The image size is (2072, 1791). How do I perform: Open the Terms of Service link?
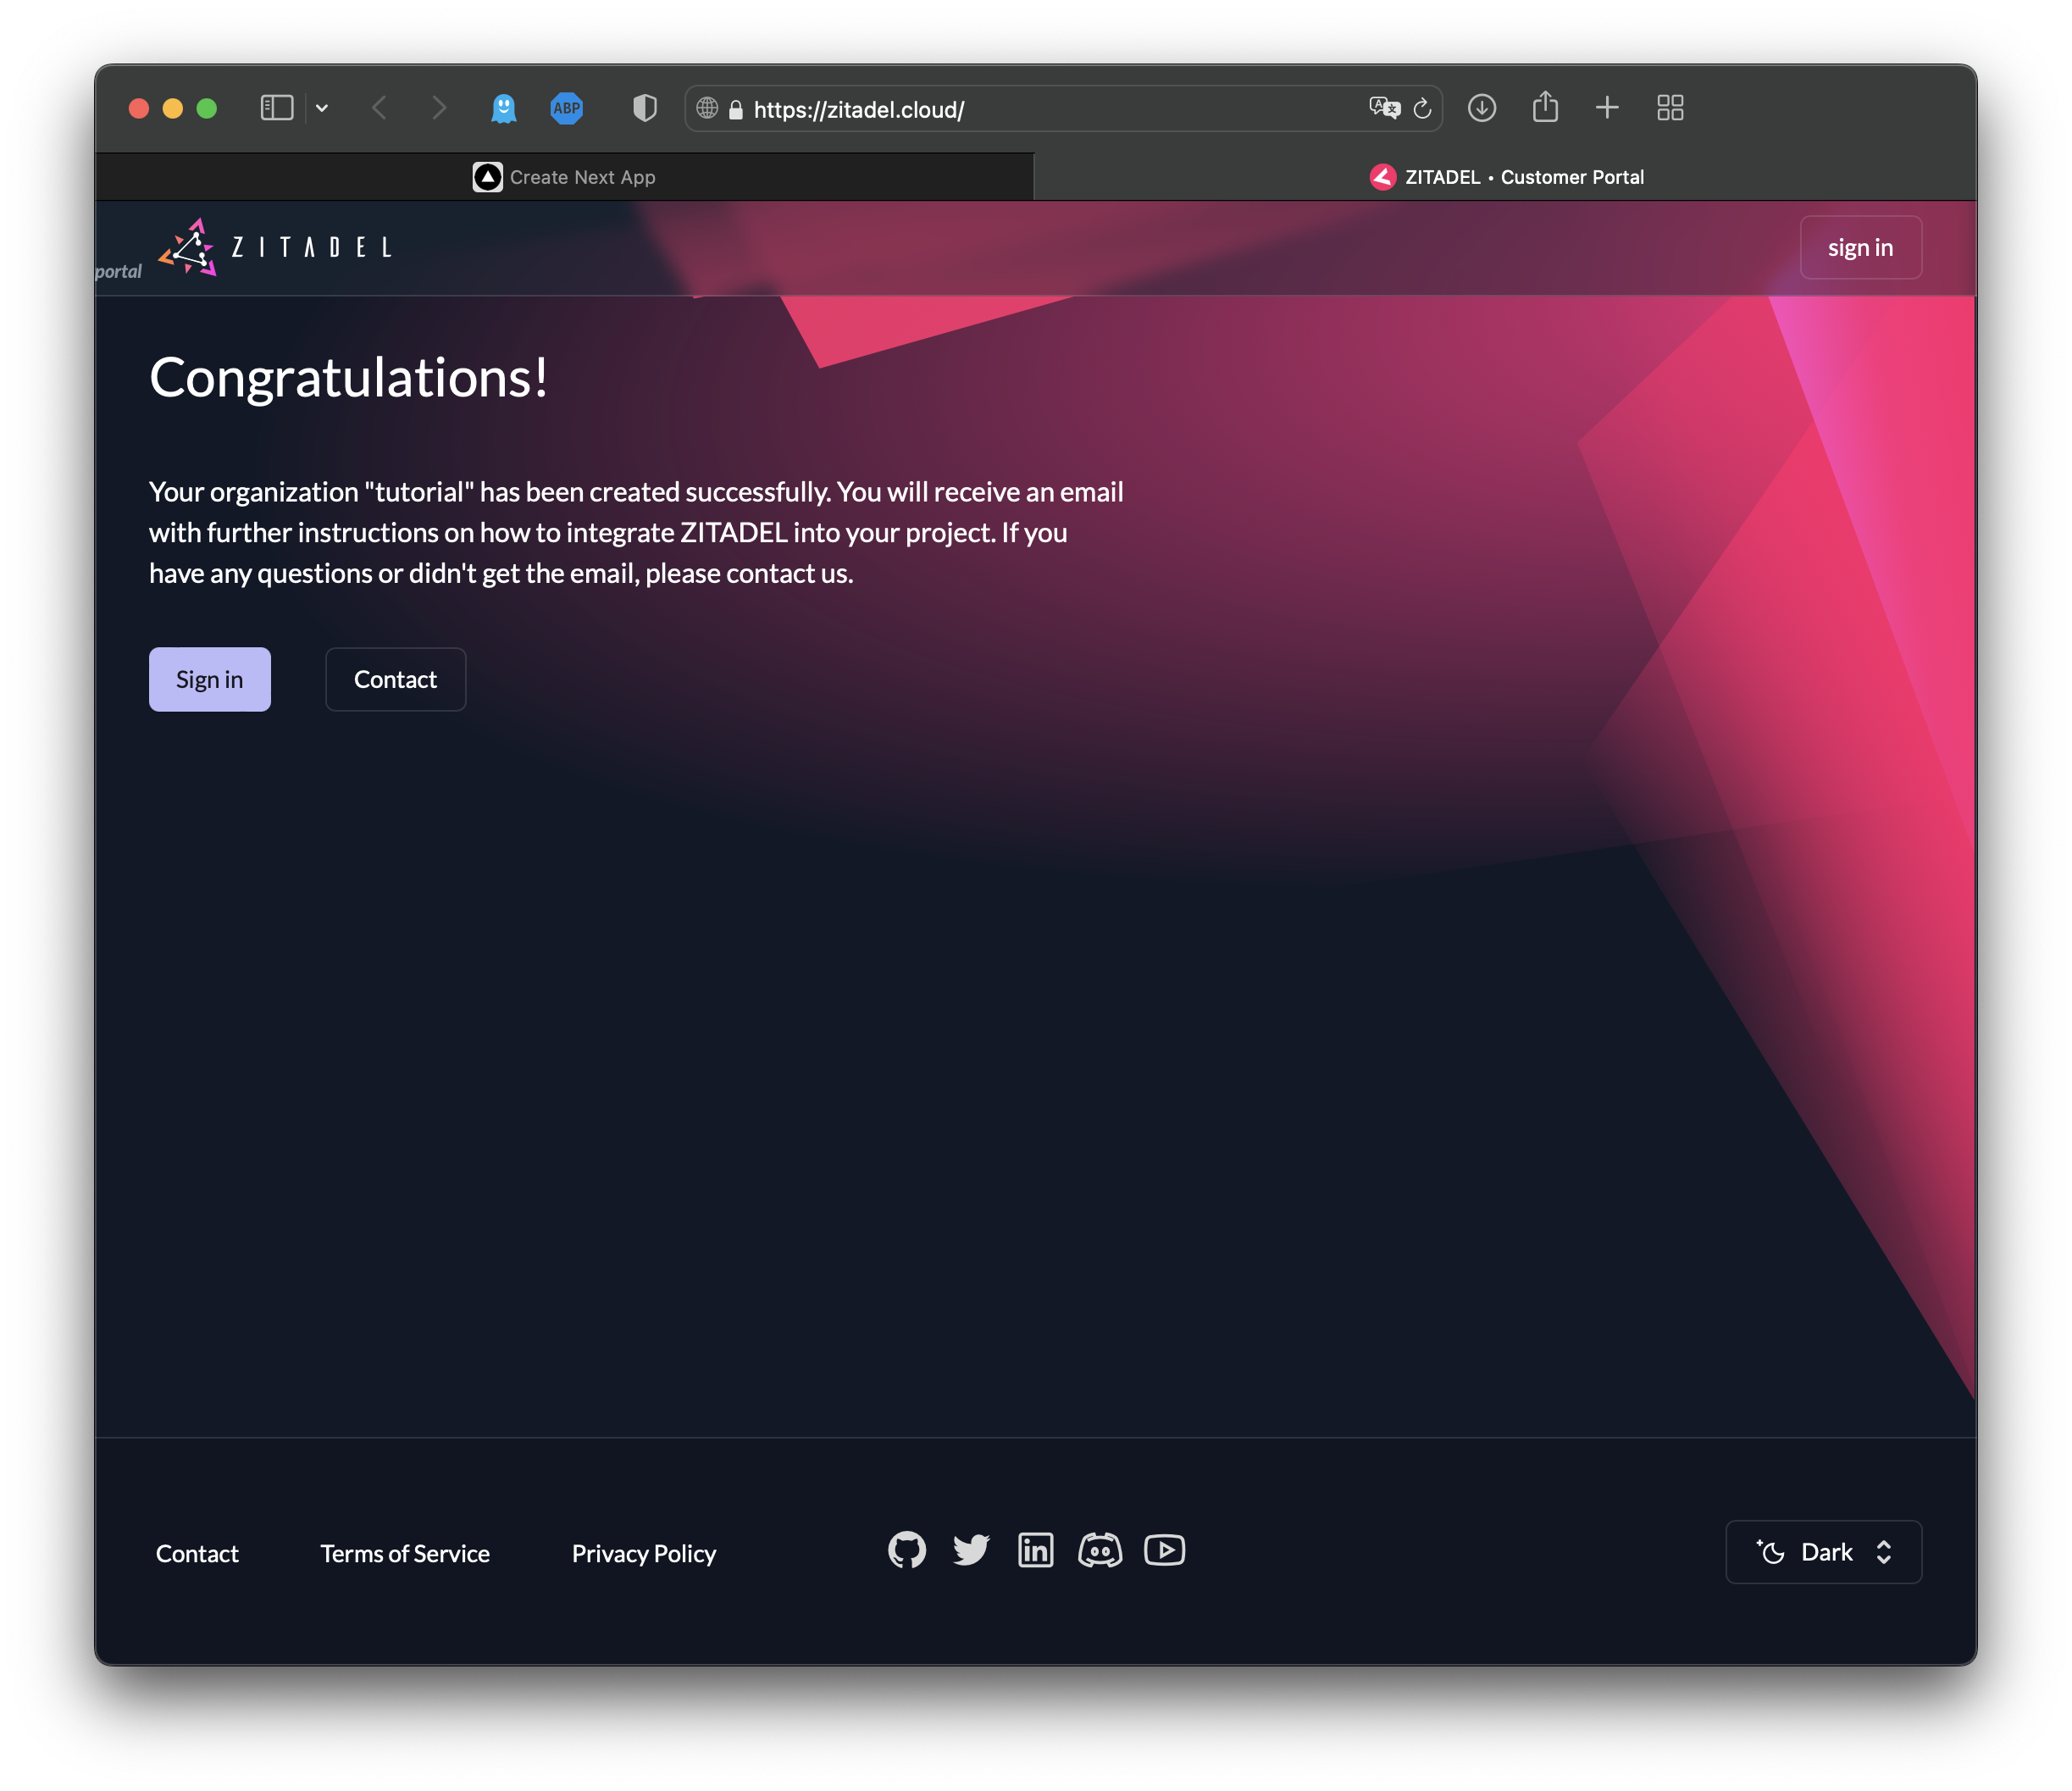[405, 1553]
